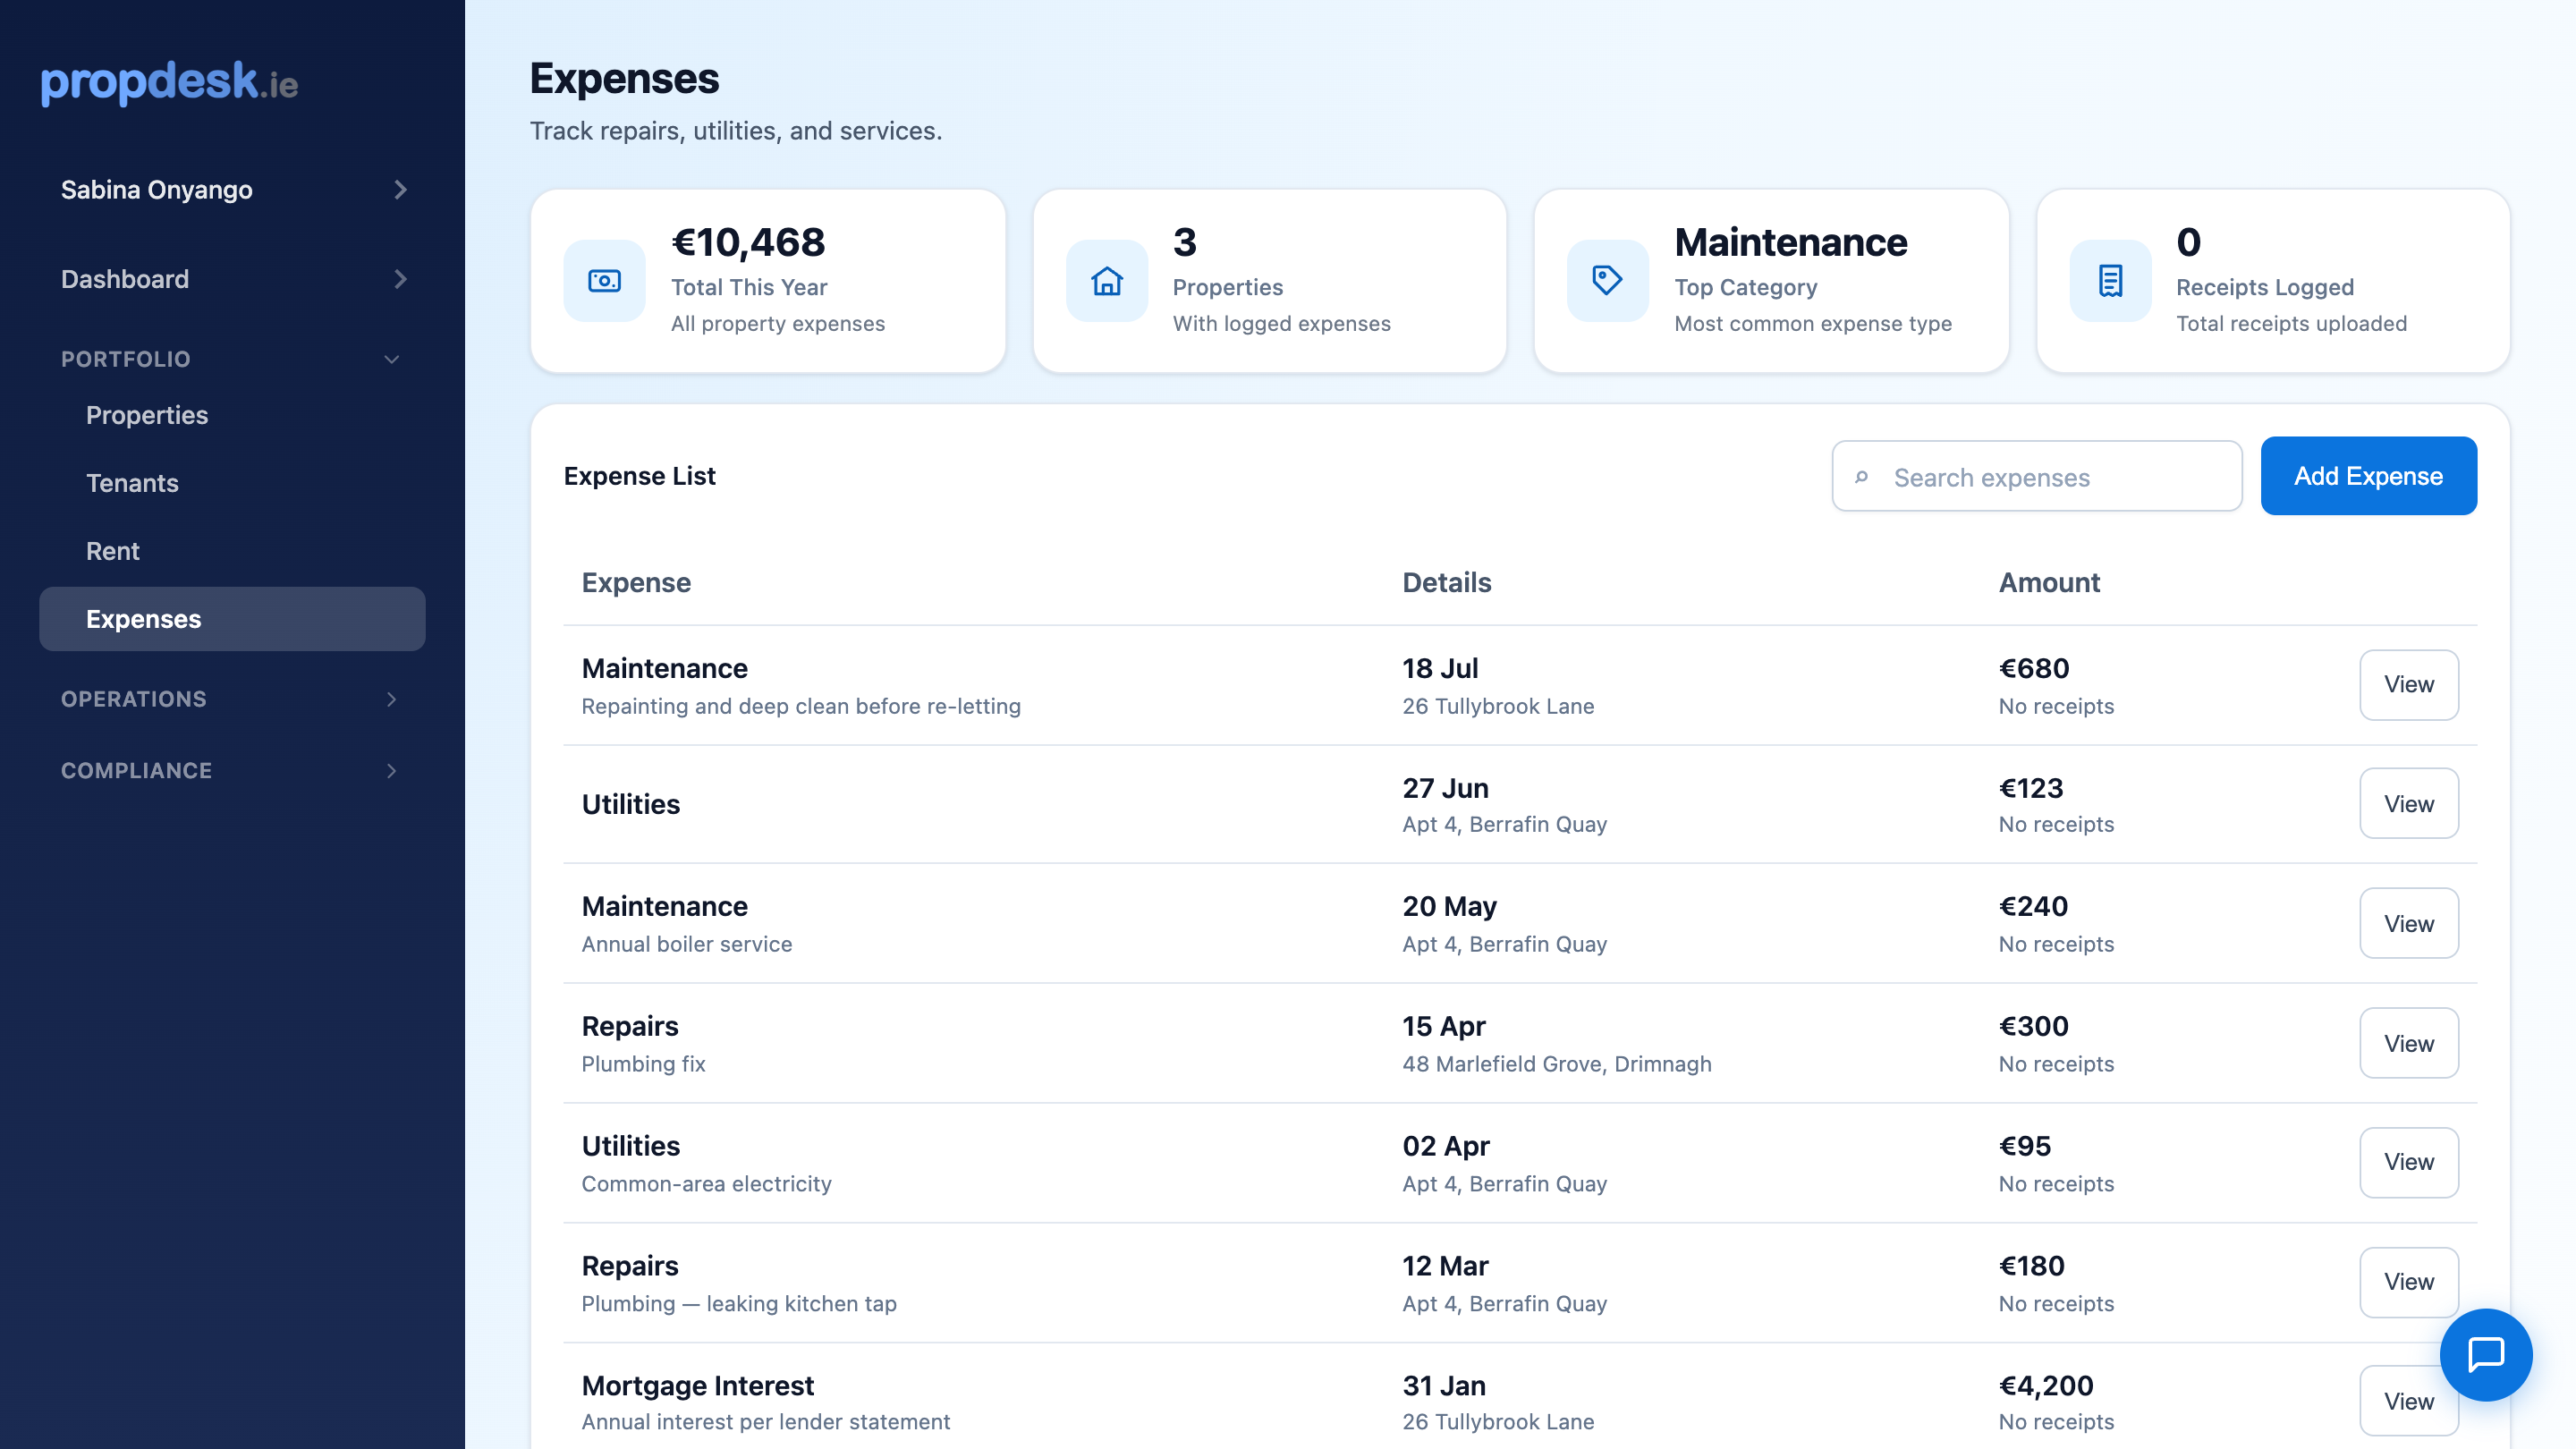Click the house icon on Properties card
This screenshot has height=1449, width=2576.
[x=1106, y=281]
